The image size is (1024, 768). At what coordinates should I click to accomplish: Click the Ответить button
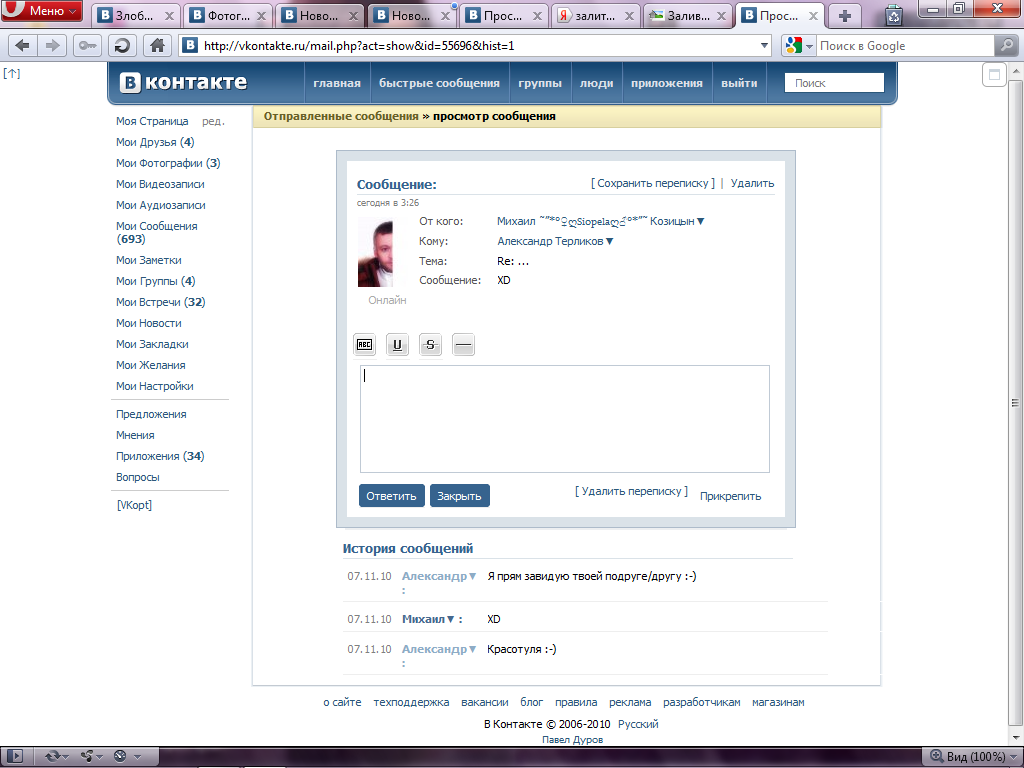391,496
